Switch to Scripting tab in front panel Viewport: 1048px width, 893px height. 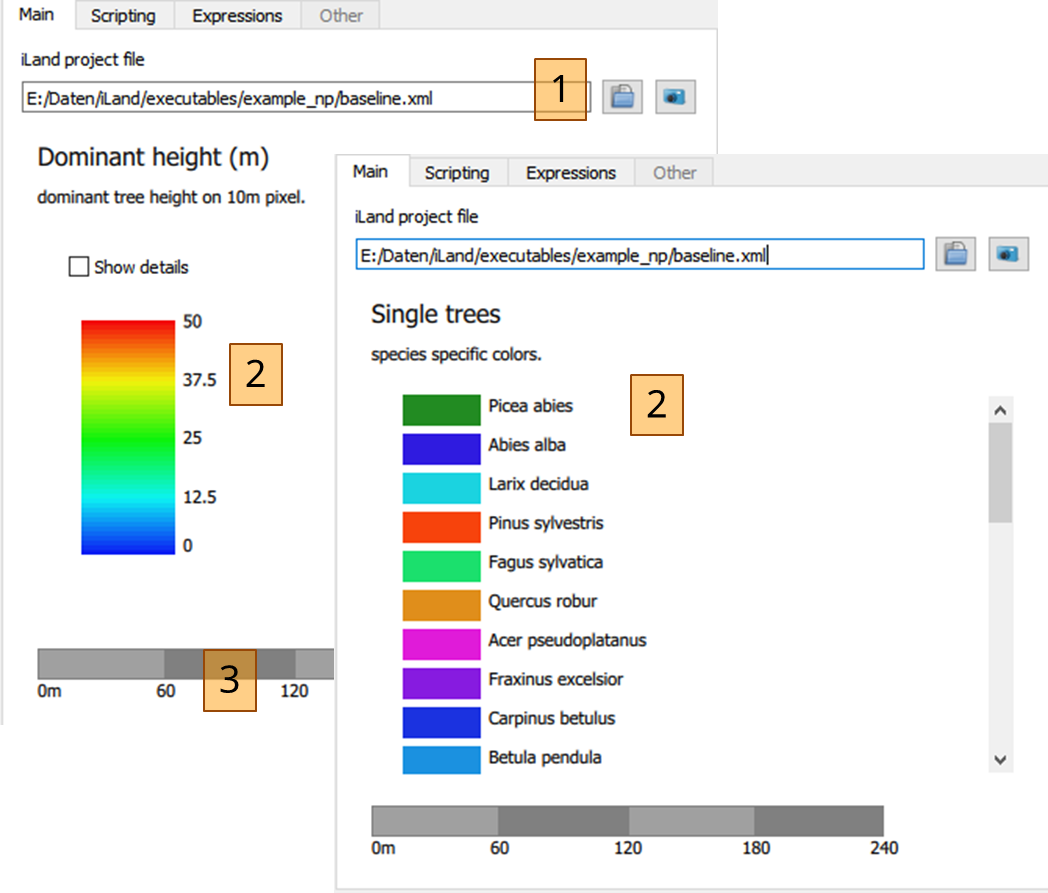click(457, 172)
